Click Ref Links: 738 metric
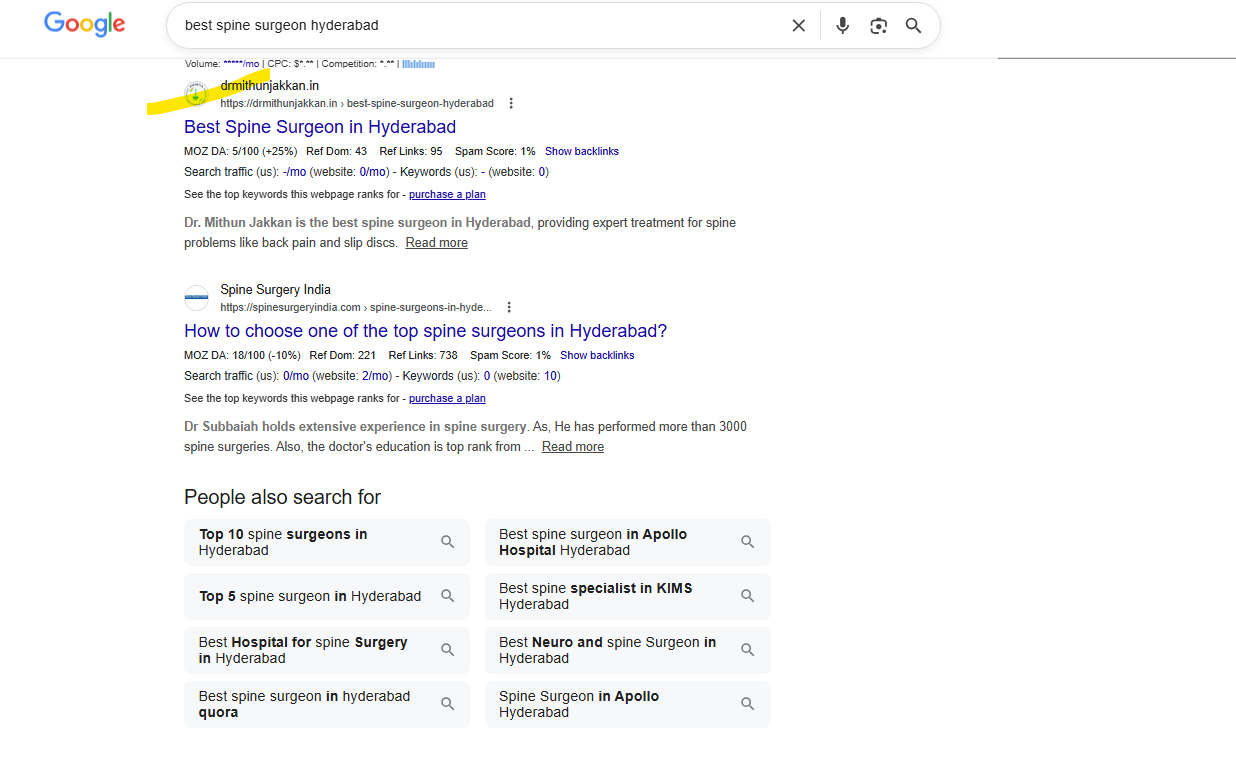1236x766 pixels. point(423,355)
